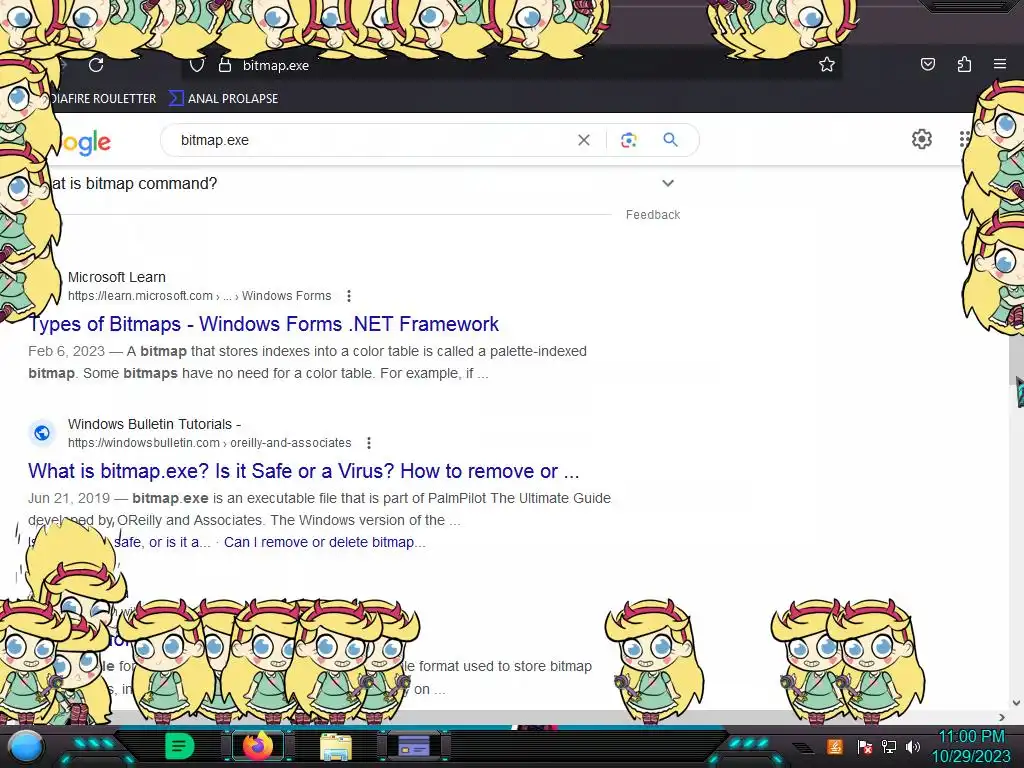The image size is (1024, 768).
Task: Open the network tray icon
Action: click(x=888, y=746)
